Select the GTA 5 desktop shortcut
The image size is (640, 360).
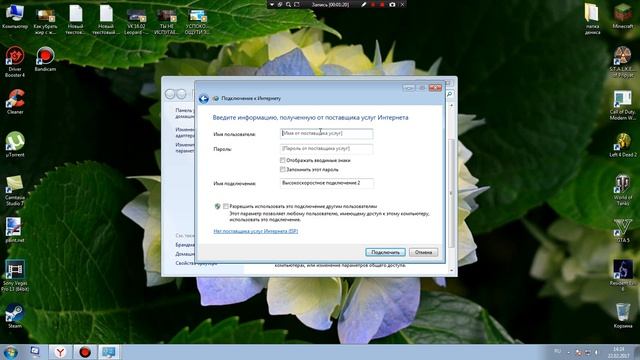pos(623,231)
